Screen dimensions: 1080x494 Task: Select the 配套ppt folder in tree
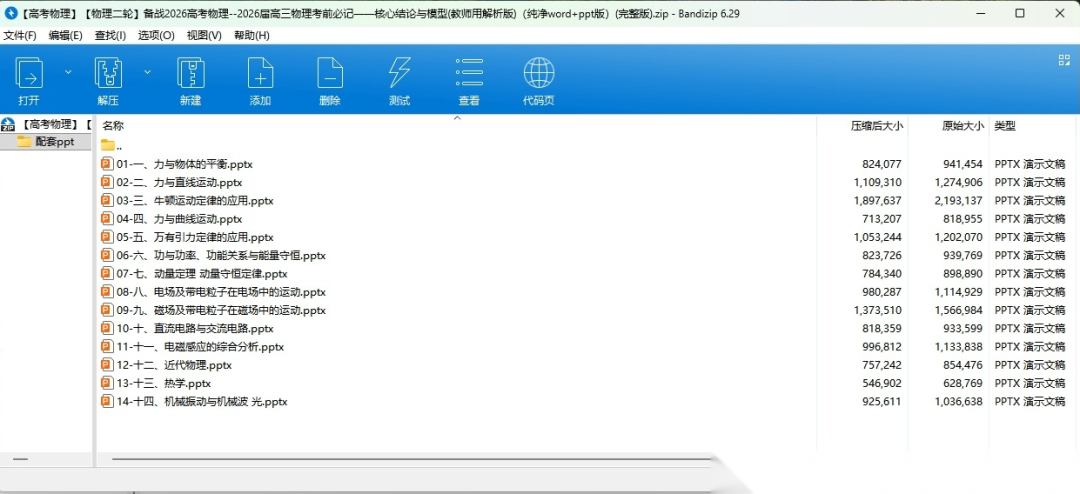[54, 142]
